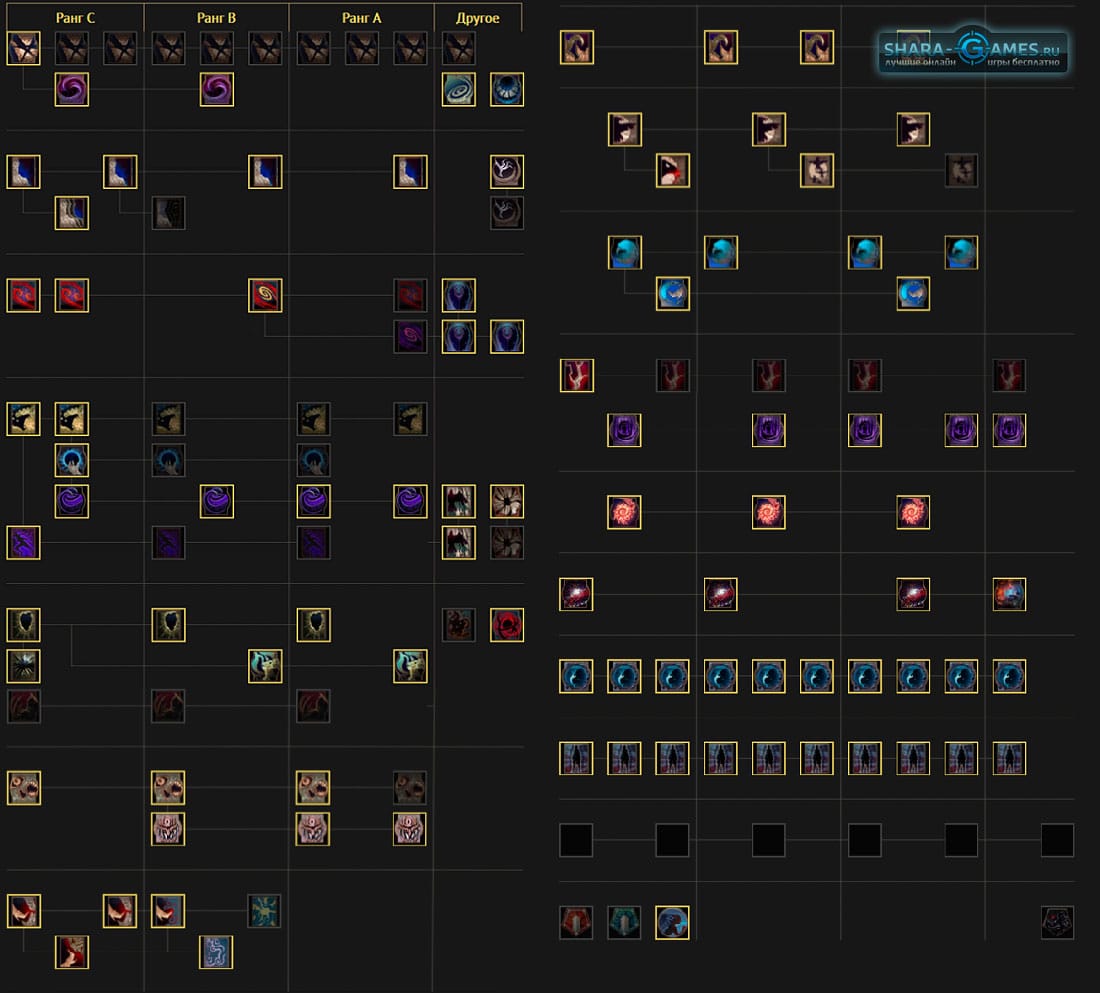Open the Ранг C tab
The width and height of the screenshot is (1100, 993).
[75, 18]
